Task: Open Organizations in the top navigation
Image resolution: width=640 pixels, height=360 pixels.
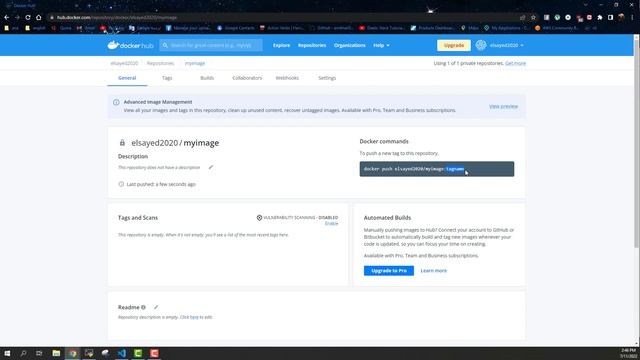Action: pos(349,45)
